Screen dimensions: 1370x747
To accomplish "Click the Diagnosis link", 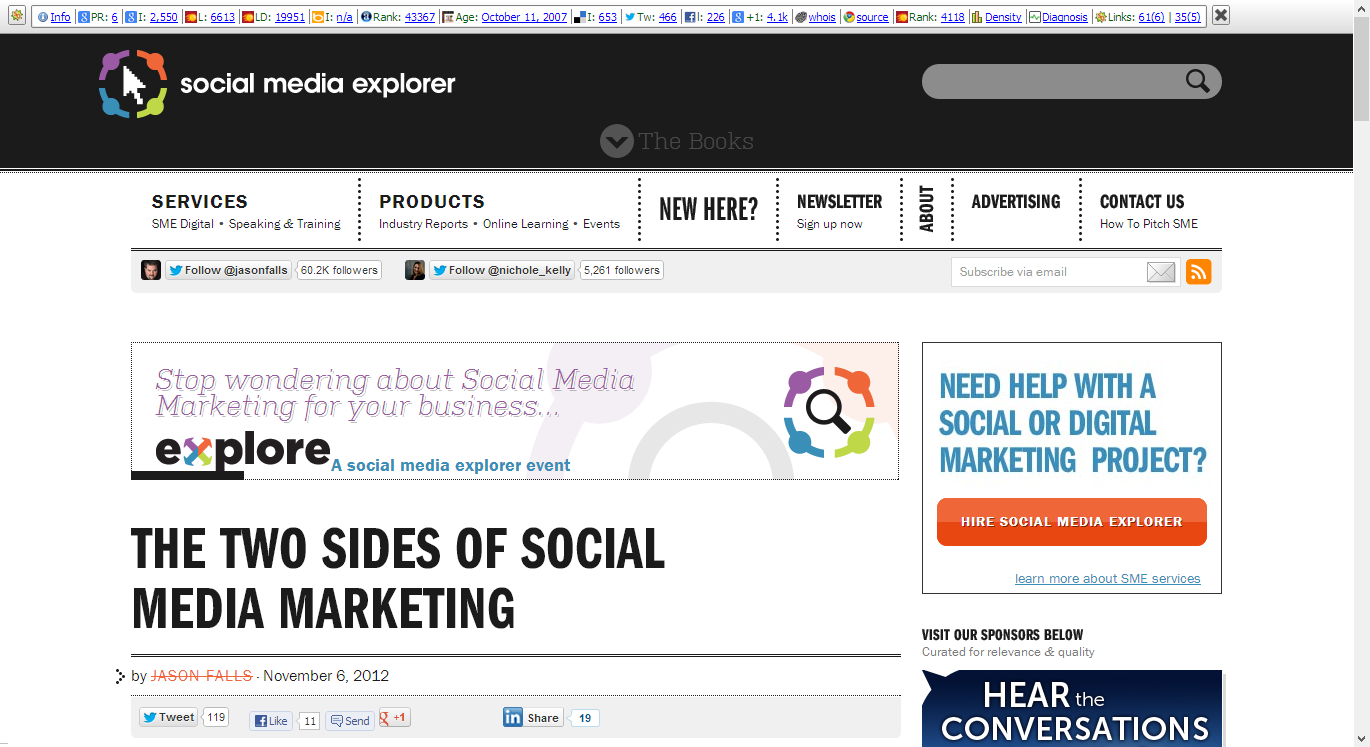I will (1064, 17).
